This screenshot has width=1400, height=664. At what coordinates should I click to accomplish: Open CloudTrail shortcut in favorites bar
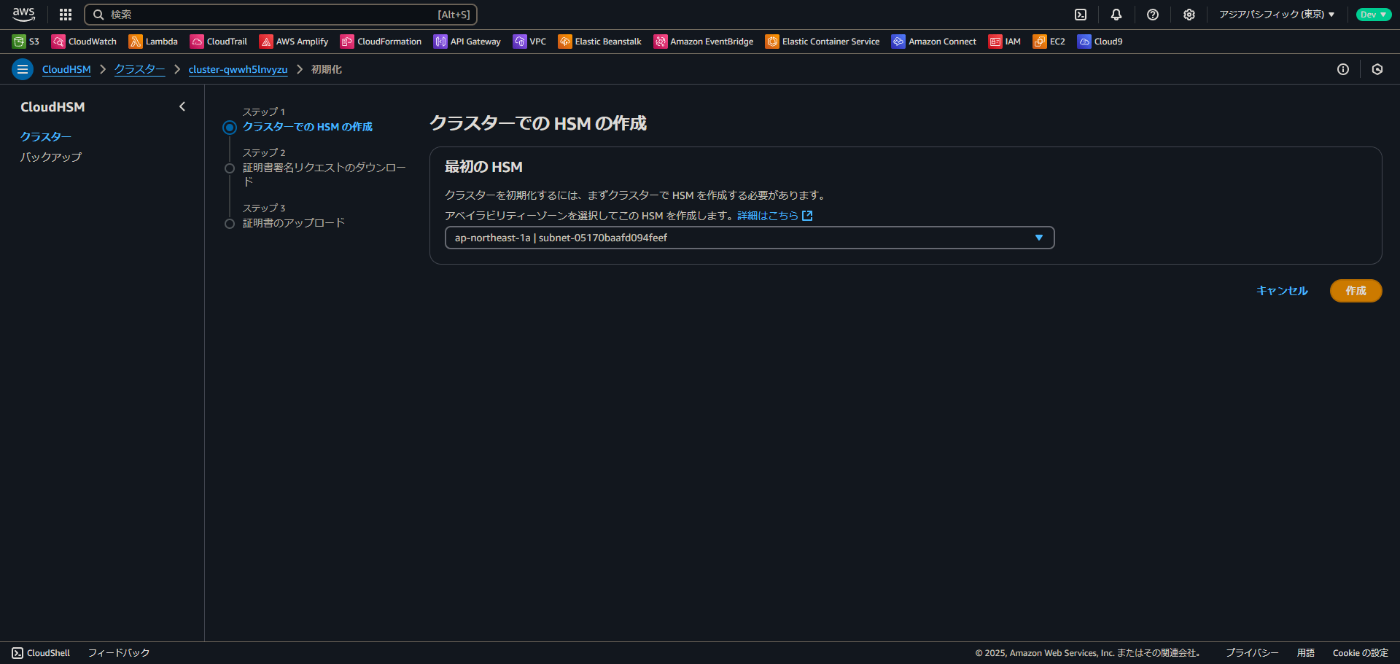point(218,42)
